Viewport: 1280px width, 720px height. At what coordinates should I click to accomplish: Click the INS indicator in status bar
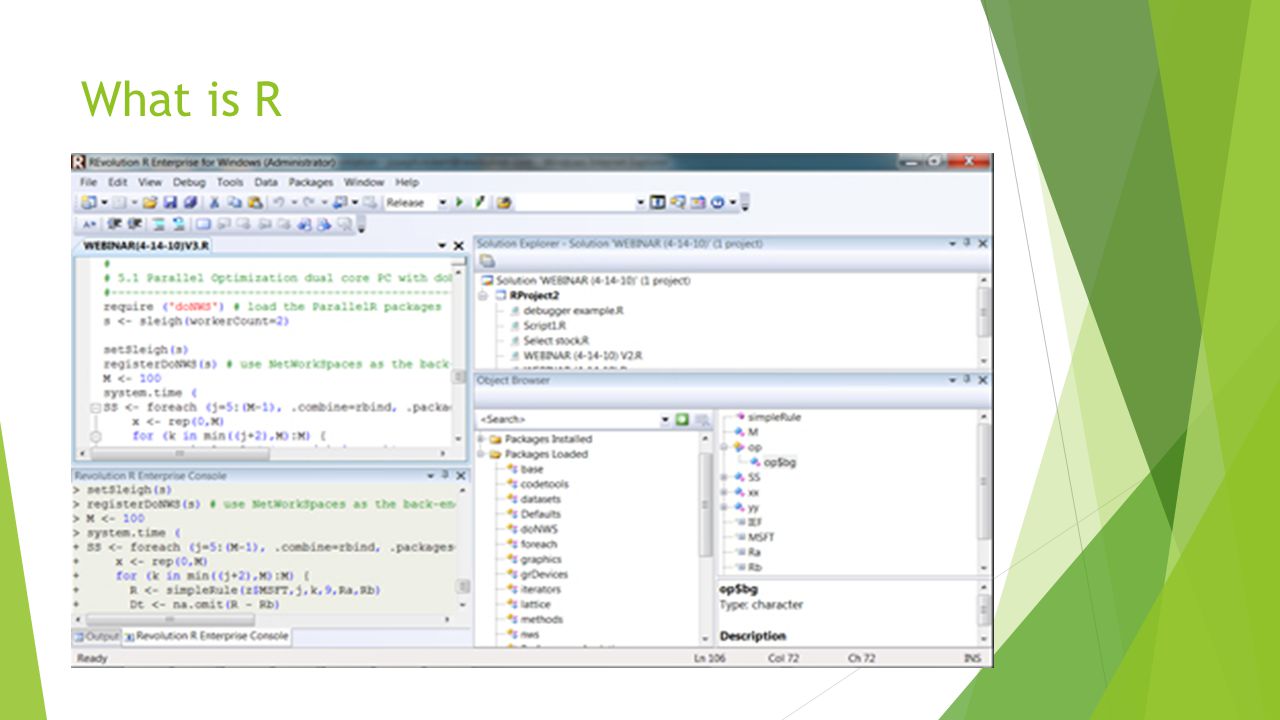coord(972,659)
